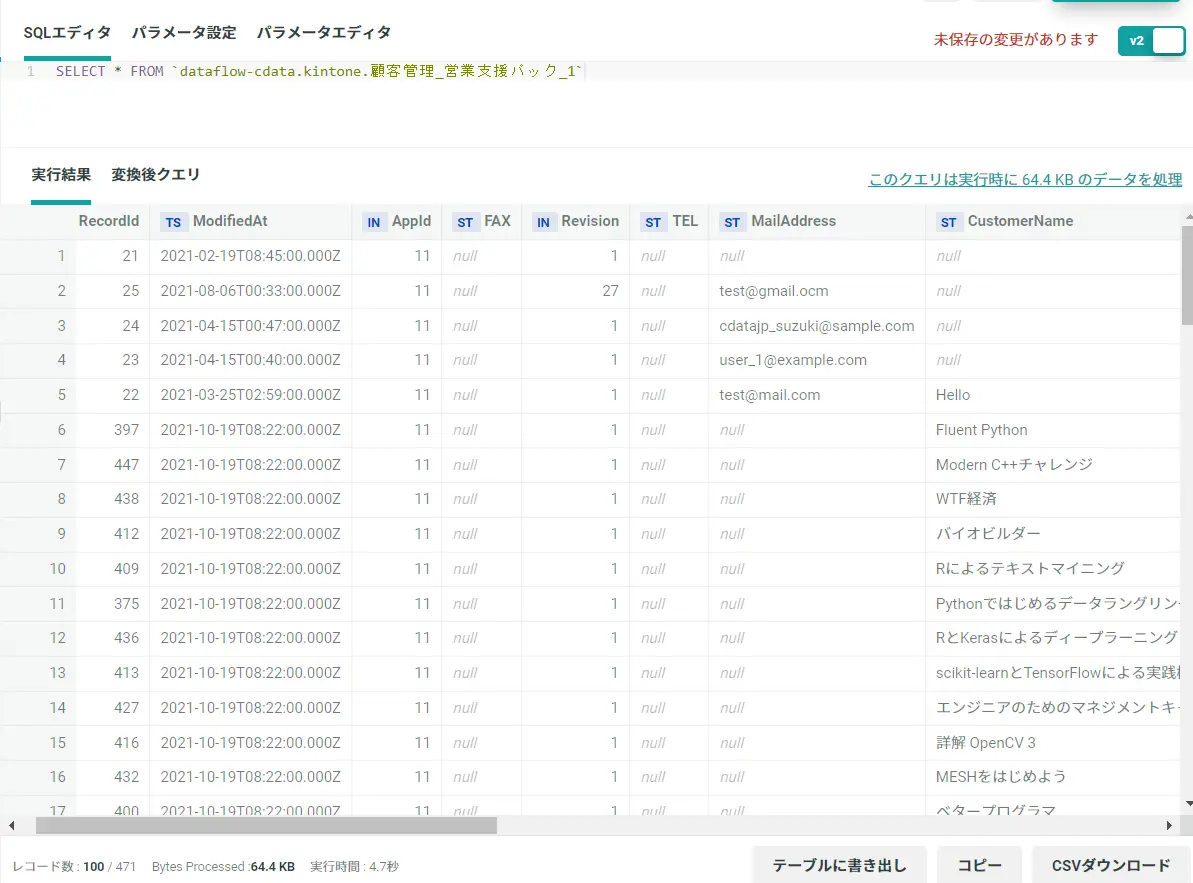Click the TS type badge beside ModifiedAt
This screenshot has height=883, width=1193.
(173, 222)
